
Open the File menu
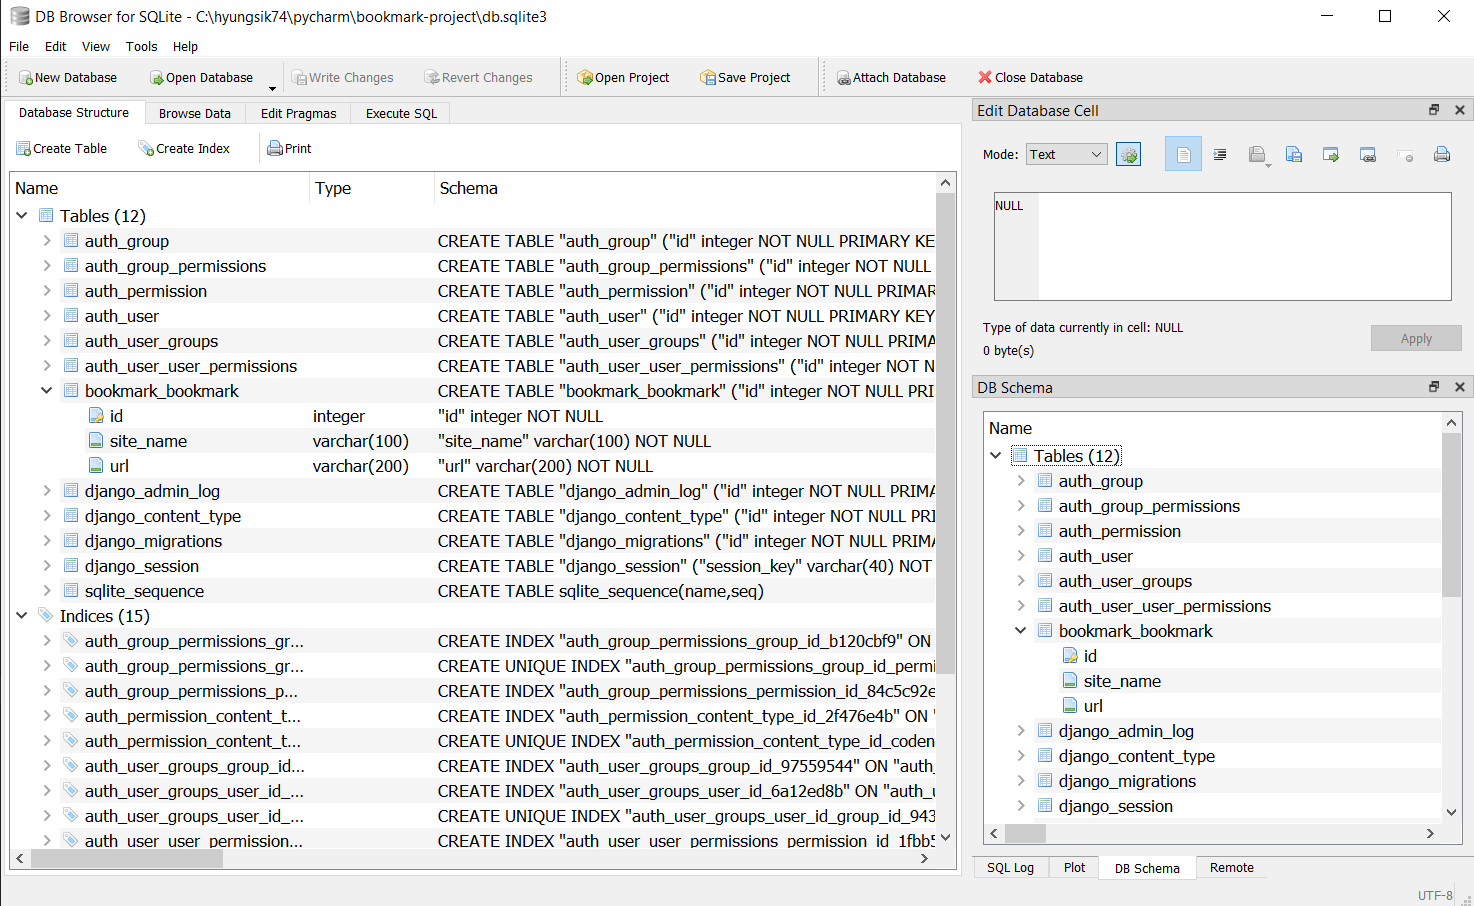click(19, 47)
